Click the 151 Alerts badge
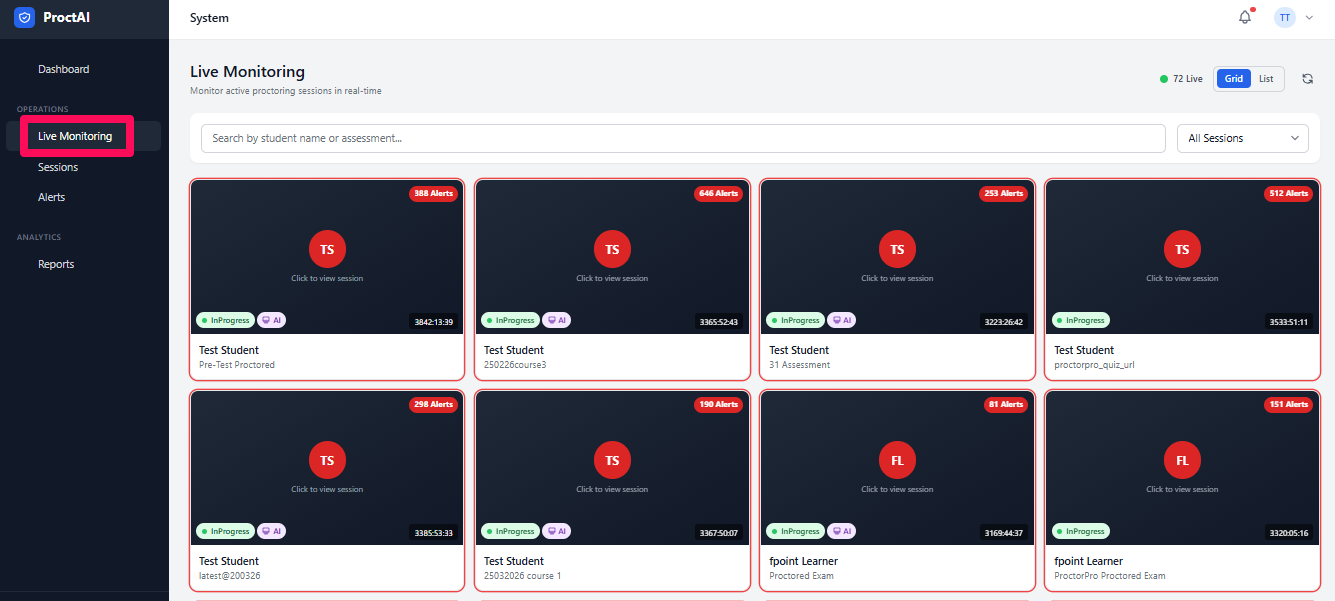The width and height of the screenshot is (1335, 601). click(x=1288, y=404)
